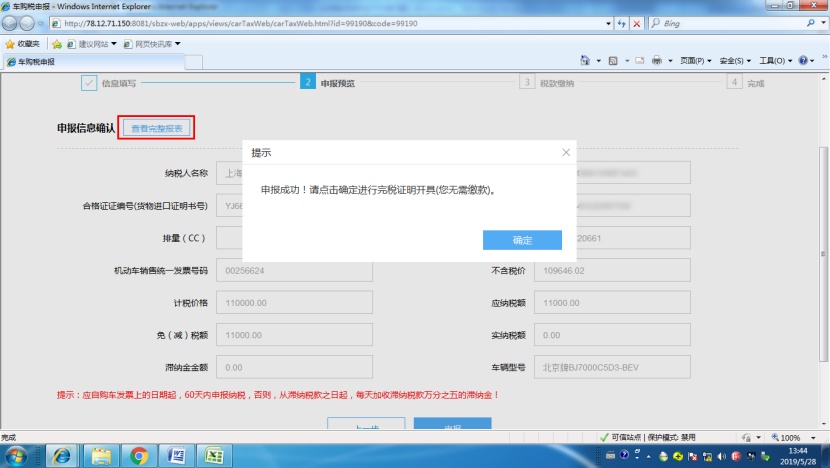Viewport: 830px width, 468px height.
Task: Add to favorites bar star icon
Action: [57, 44]
